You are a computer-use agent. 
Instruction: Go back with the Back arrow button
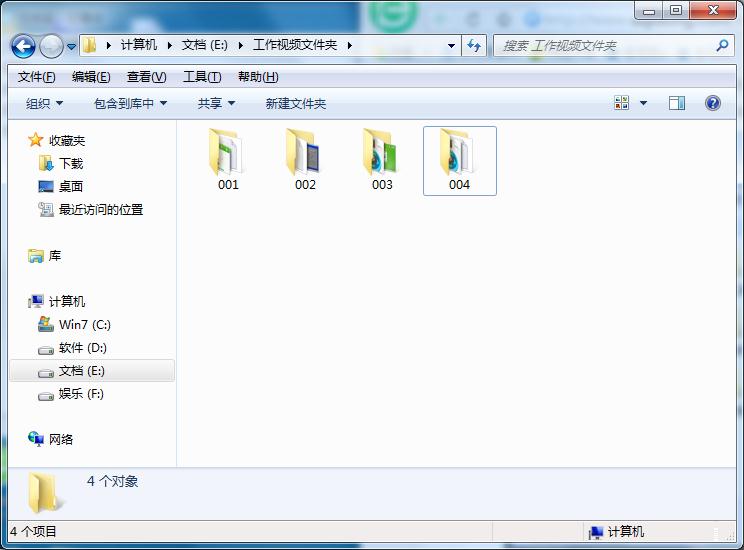click(x=23, y=47)
